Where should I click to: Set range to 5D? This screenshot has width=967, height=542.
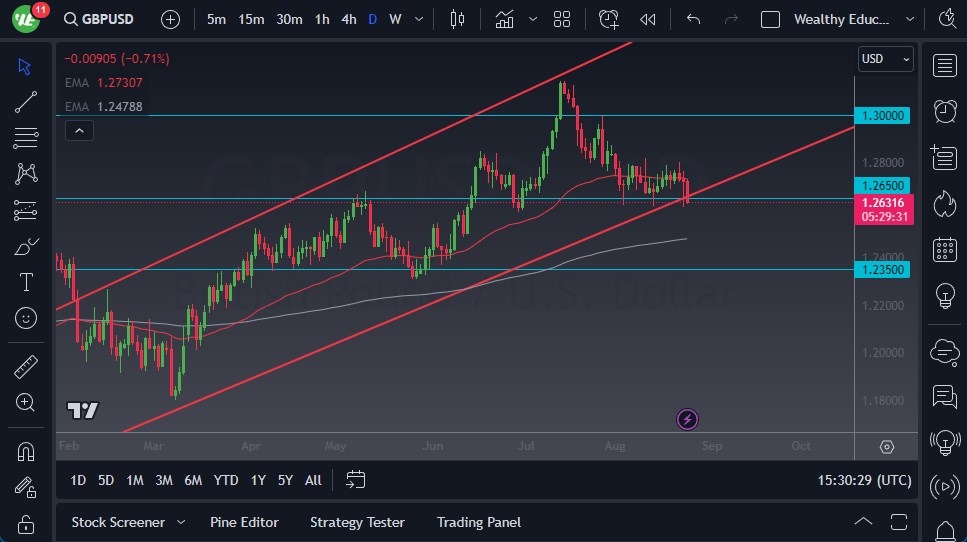tap(106, 480)
